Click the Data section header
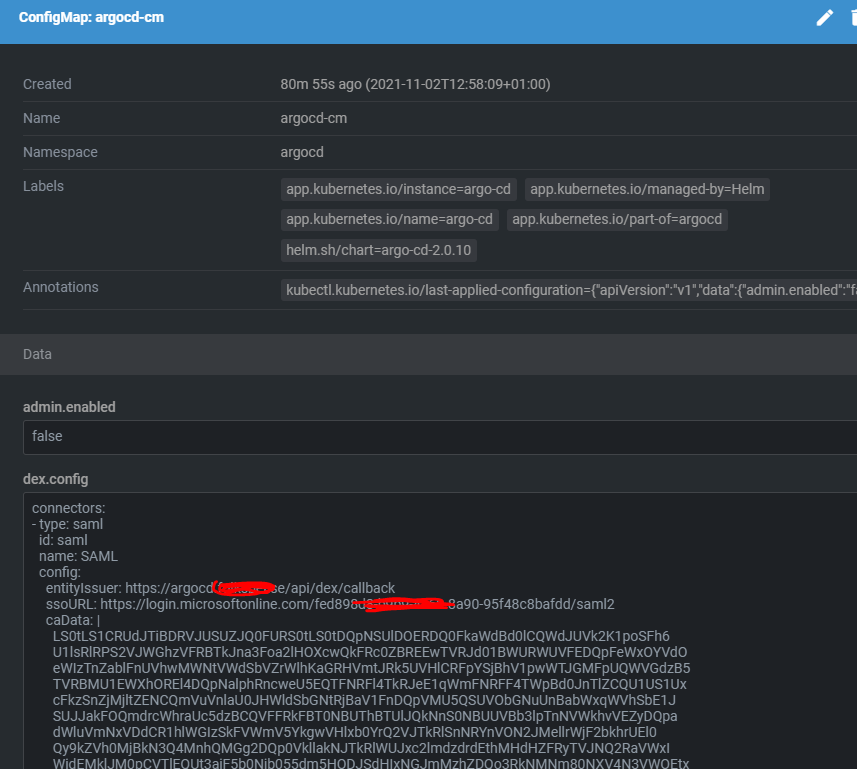The height and width of the screenshot is (769, 857). [x=37, y=354]
